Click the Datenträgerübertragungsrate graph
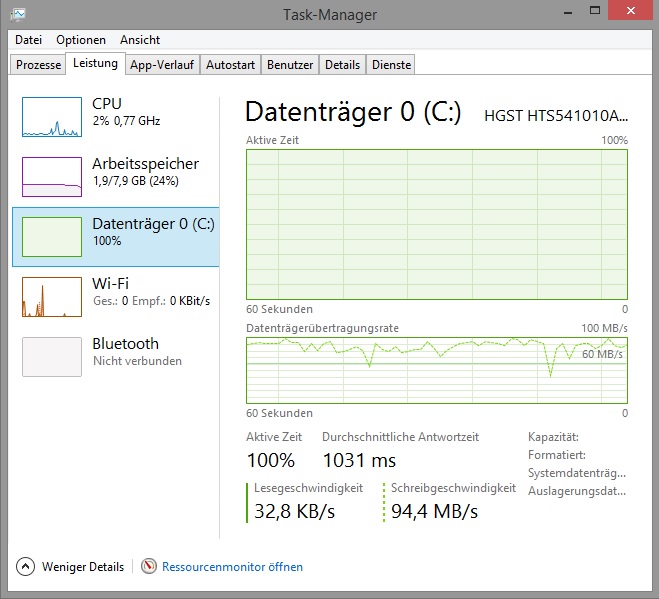659x599 pixels. (437, 370)
